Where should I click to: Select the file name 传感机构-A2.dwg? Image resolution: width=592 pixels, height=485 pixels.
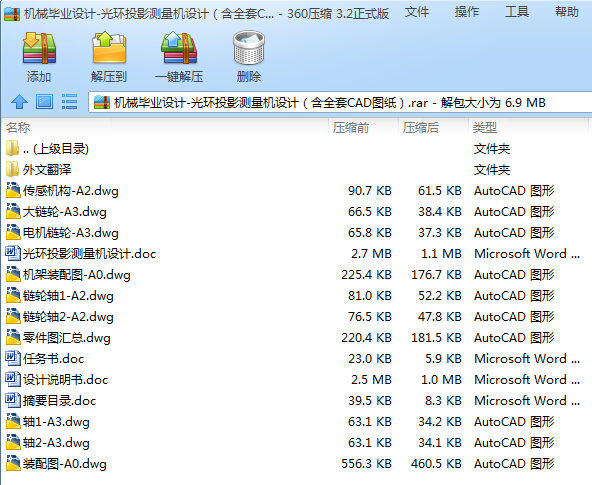pos(71,191)
